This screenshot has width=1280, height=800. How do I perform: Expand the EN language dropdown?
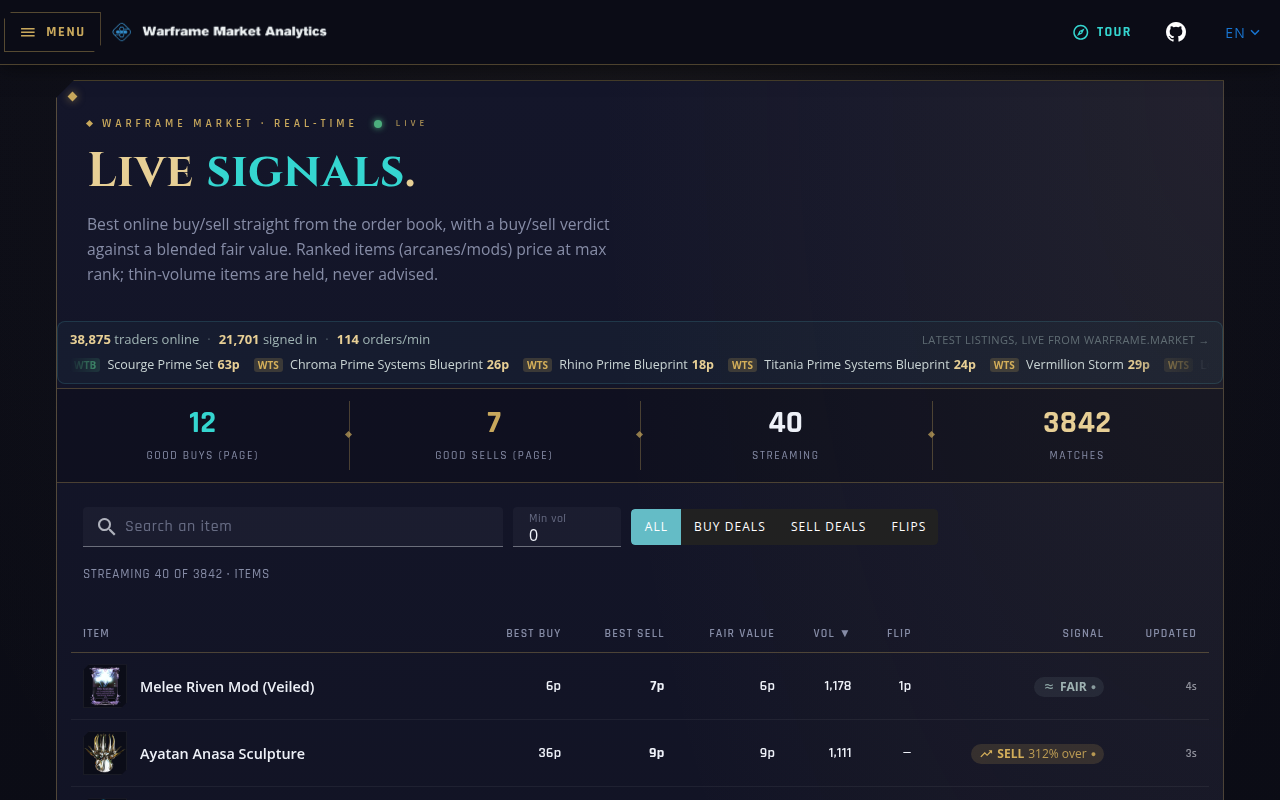point(1243,32)
